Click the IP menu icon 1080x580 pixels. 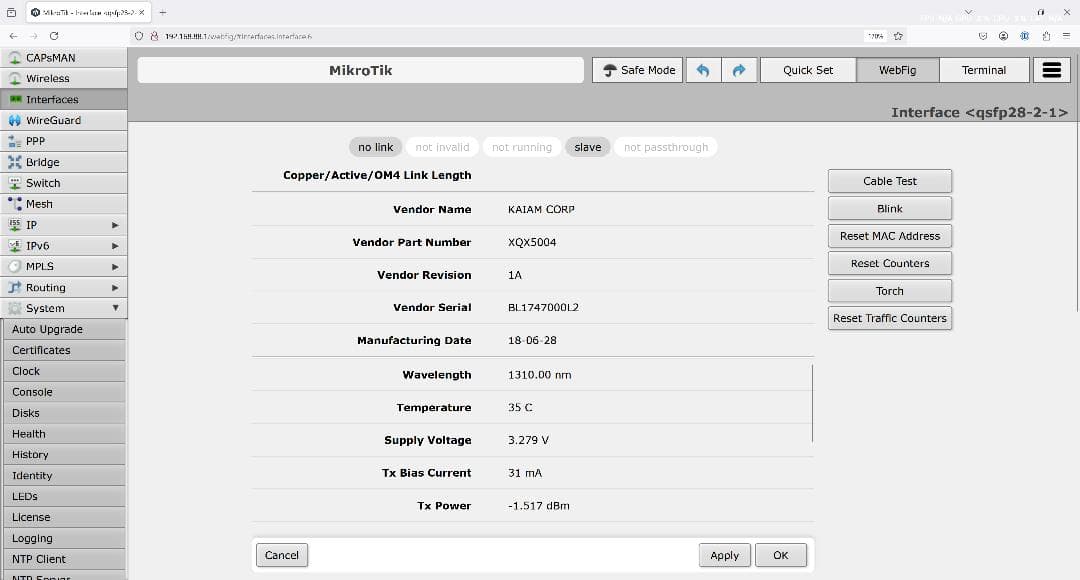coord(14,225)
